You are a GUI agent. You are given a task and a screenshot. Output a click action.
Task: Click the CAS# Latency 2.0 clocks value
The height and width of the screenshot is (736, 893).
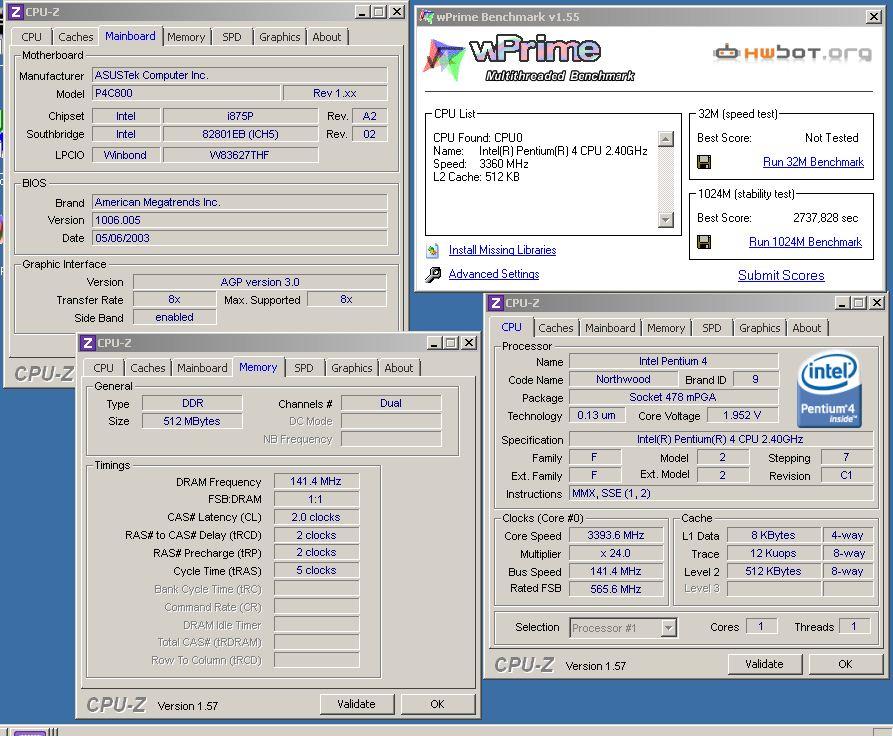[x=316, y=517]
